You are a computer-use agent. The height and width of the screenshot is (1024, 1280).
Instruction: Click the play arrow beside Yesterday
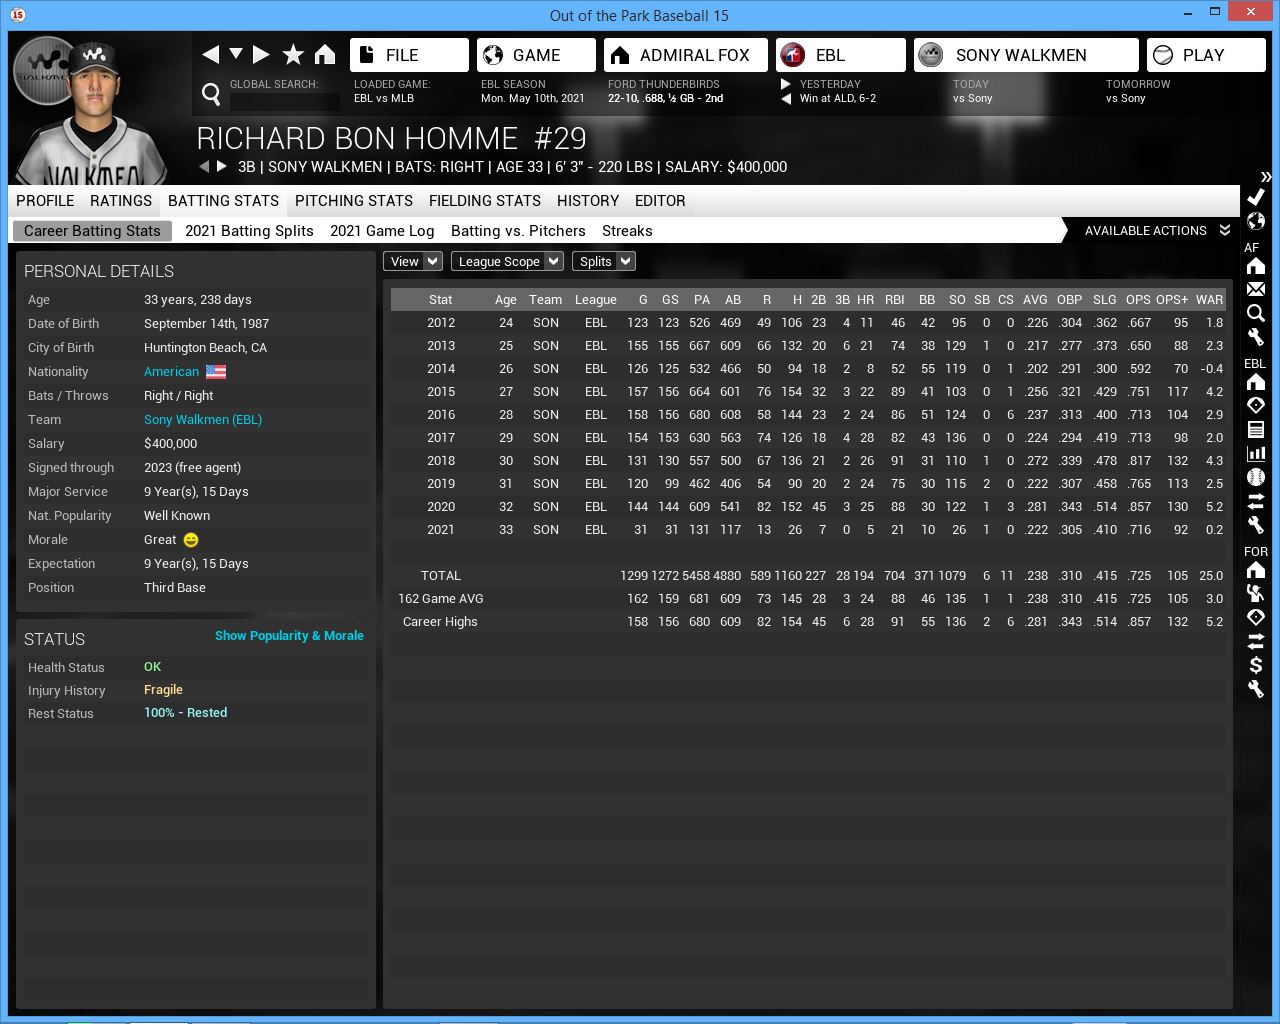(786, 84)
